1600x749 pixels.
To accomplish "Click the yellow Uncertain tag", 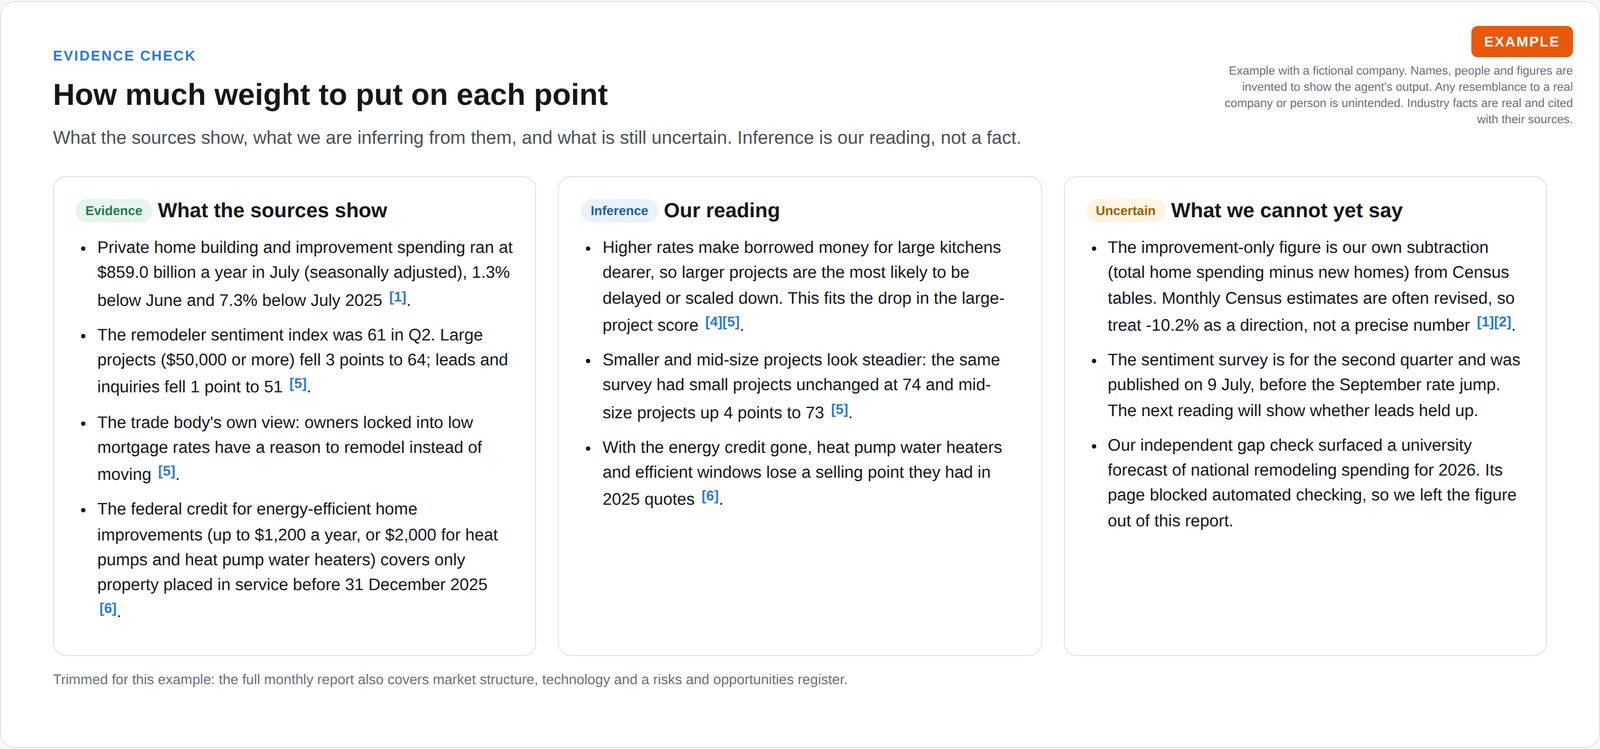I will [x=1125, y=211].
